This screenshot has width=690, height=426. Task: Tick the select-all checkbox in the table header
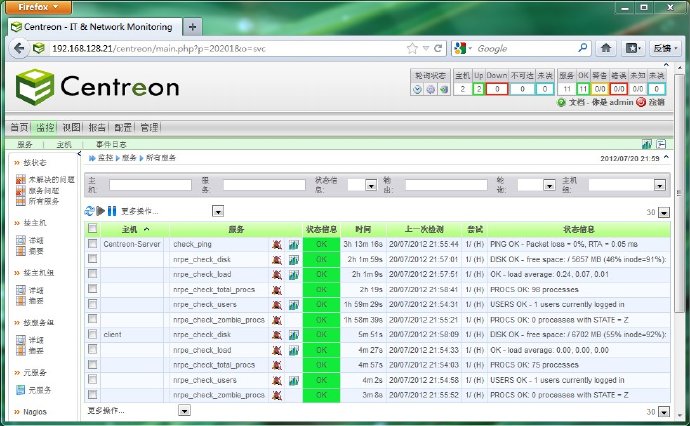[92, 228]
